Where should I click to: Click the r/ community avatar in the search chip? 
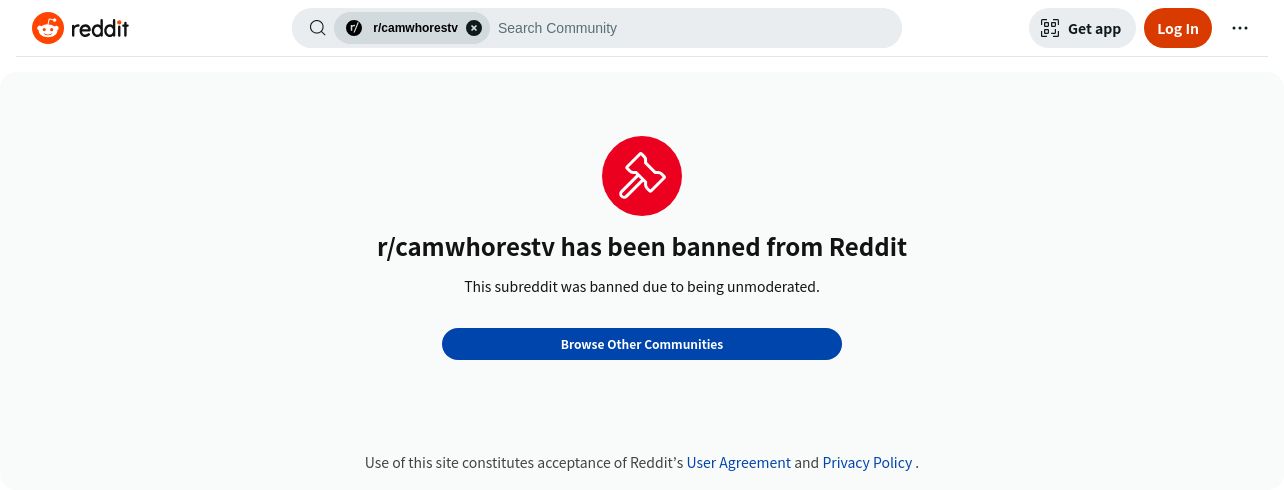pyautogui.click(x=353, y=28)
